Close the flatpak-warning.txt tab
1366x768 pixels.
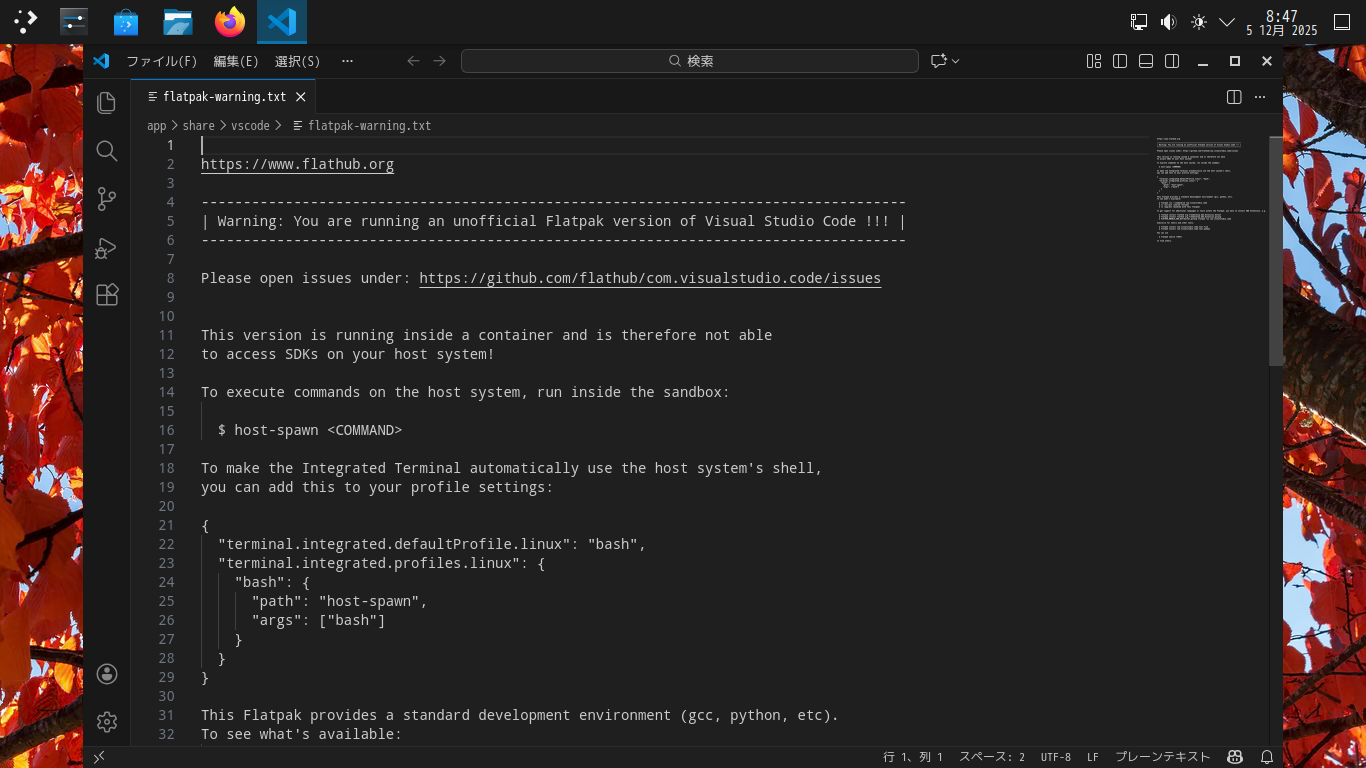[300, 97]
